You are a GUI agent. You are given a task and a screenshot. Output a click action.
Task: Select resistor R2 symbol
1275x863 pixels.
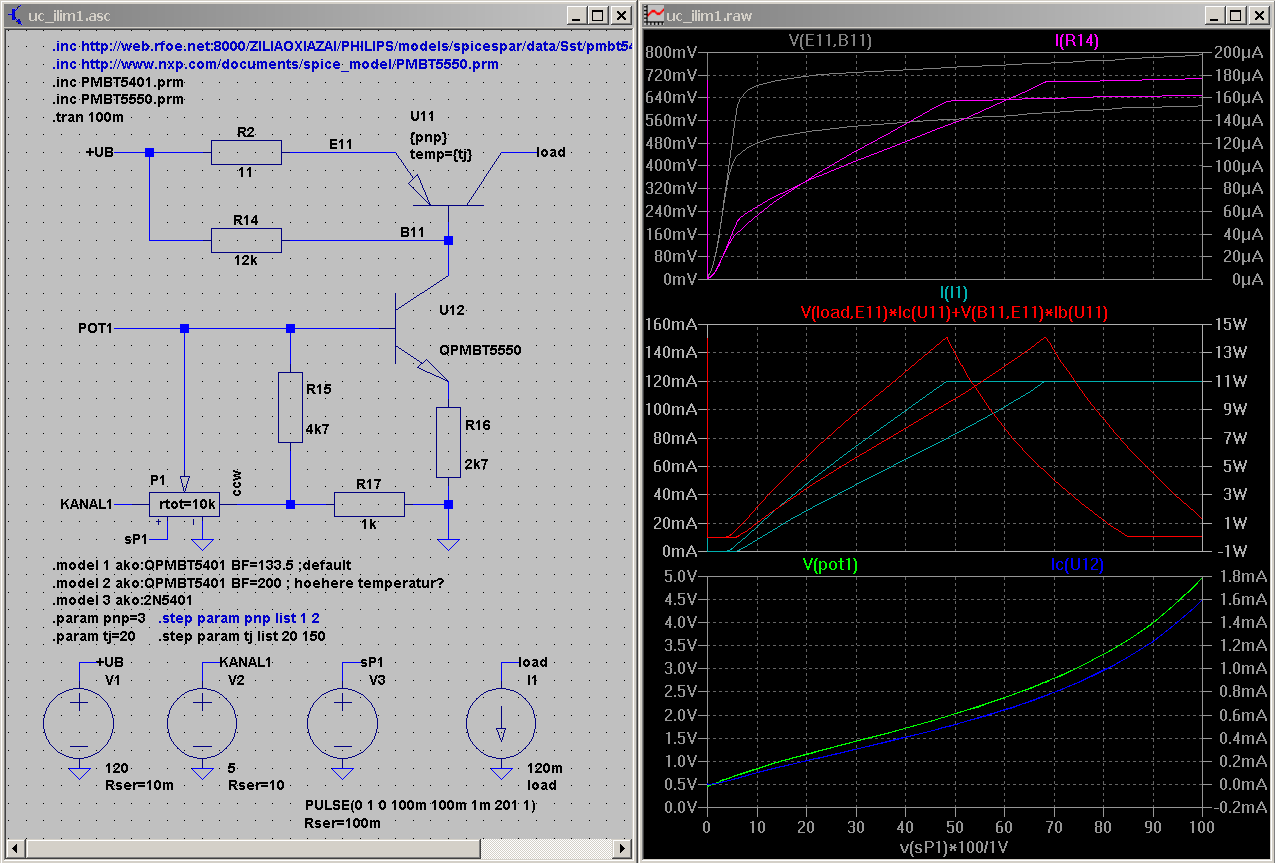click(246, 152)
